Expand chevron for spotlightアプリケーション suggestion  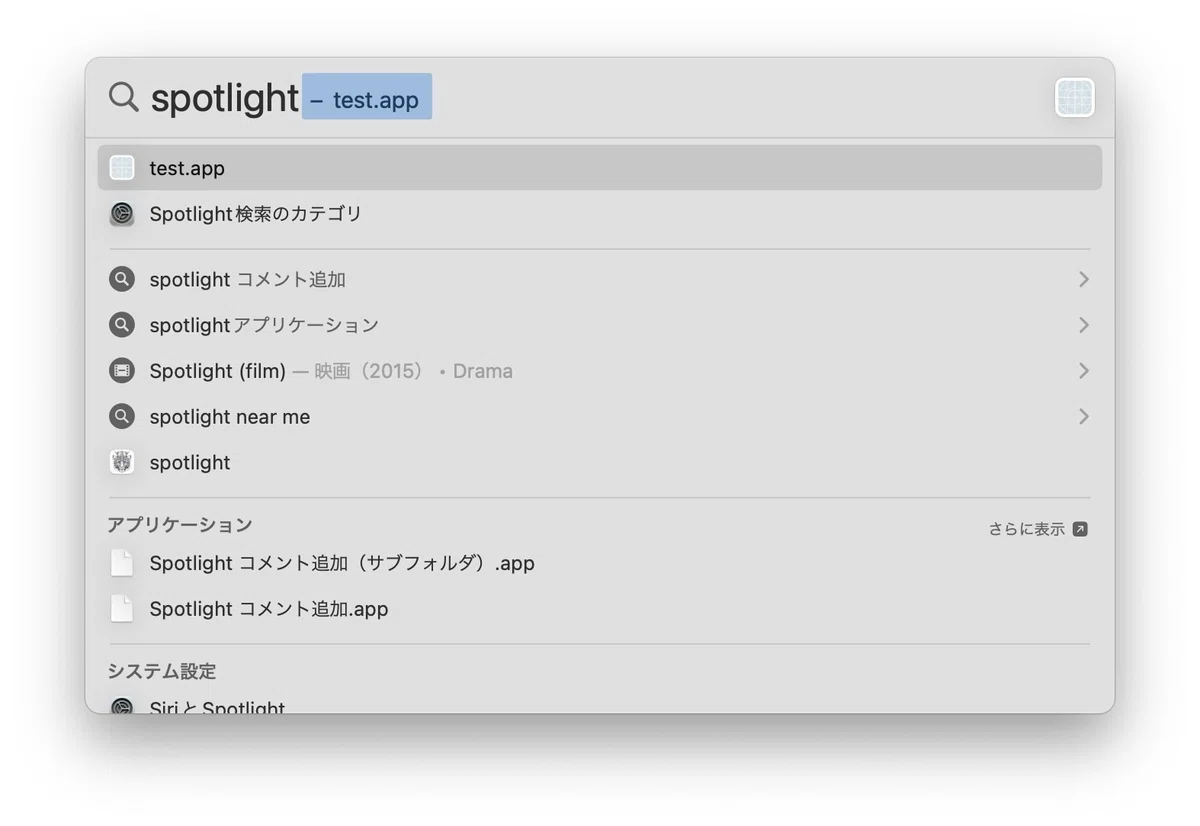click(x=1083, y=325)
